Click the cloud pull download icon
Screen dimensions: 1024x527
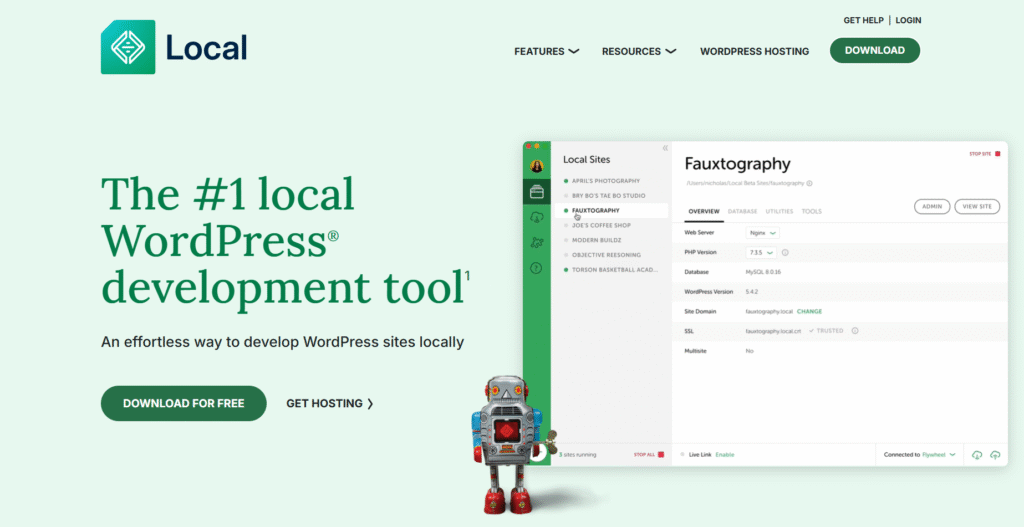[977, 455]
